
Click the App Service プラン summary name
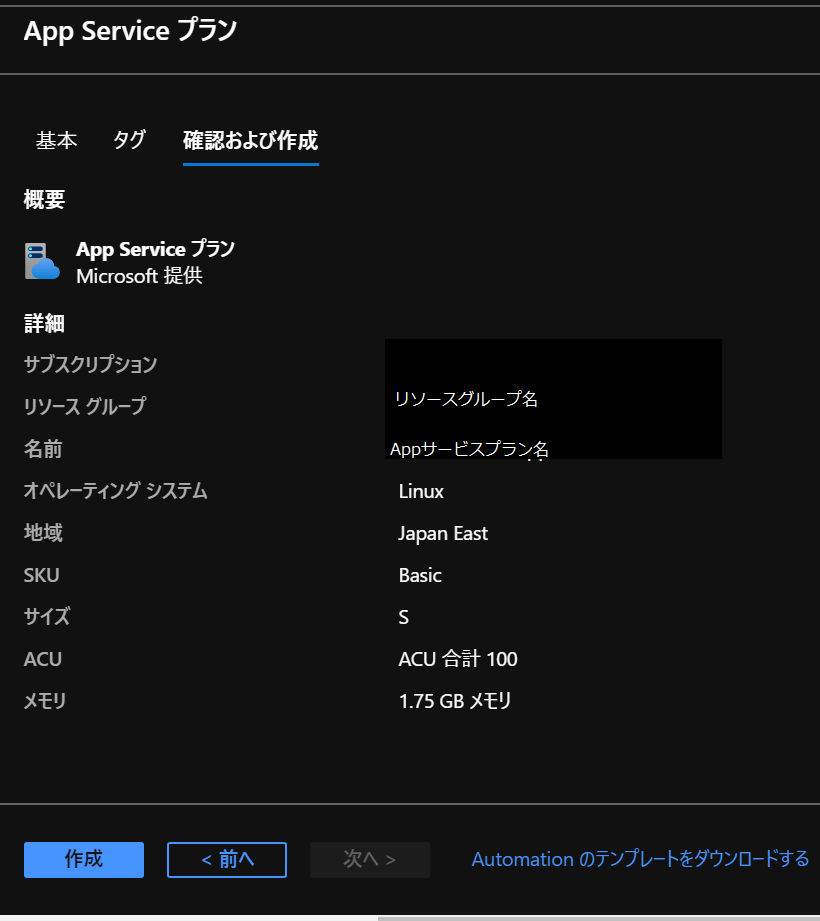pyautogui.click(x=156, y=250)
